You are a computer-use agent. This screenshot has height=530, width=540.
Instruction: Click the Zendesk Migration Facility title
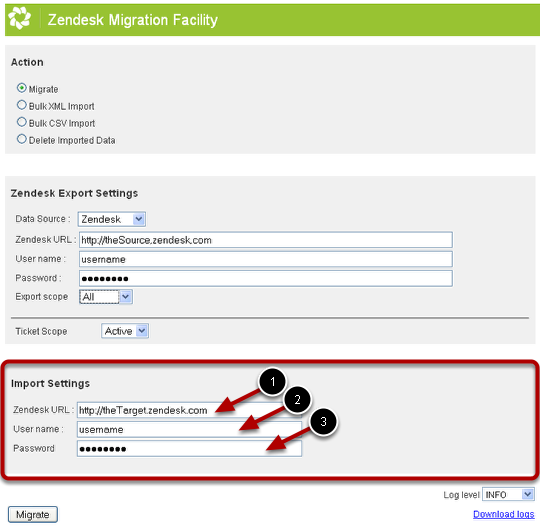pos(133,20)
